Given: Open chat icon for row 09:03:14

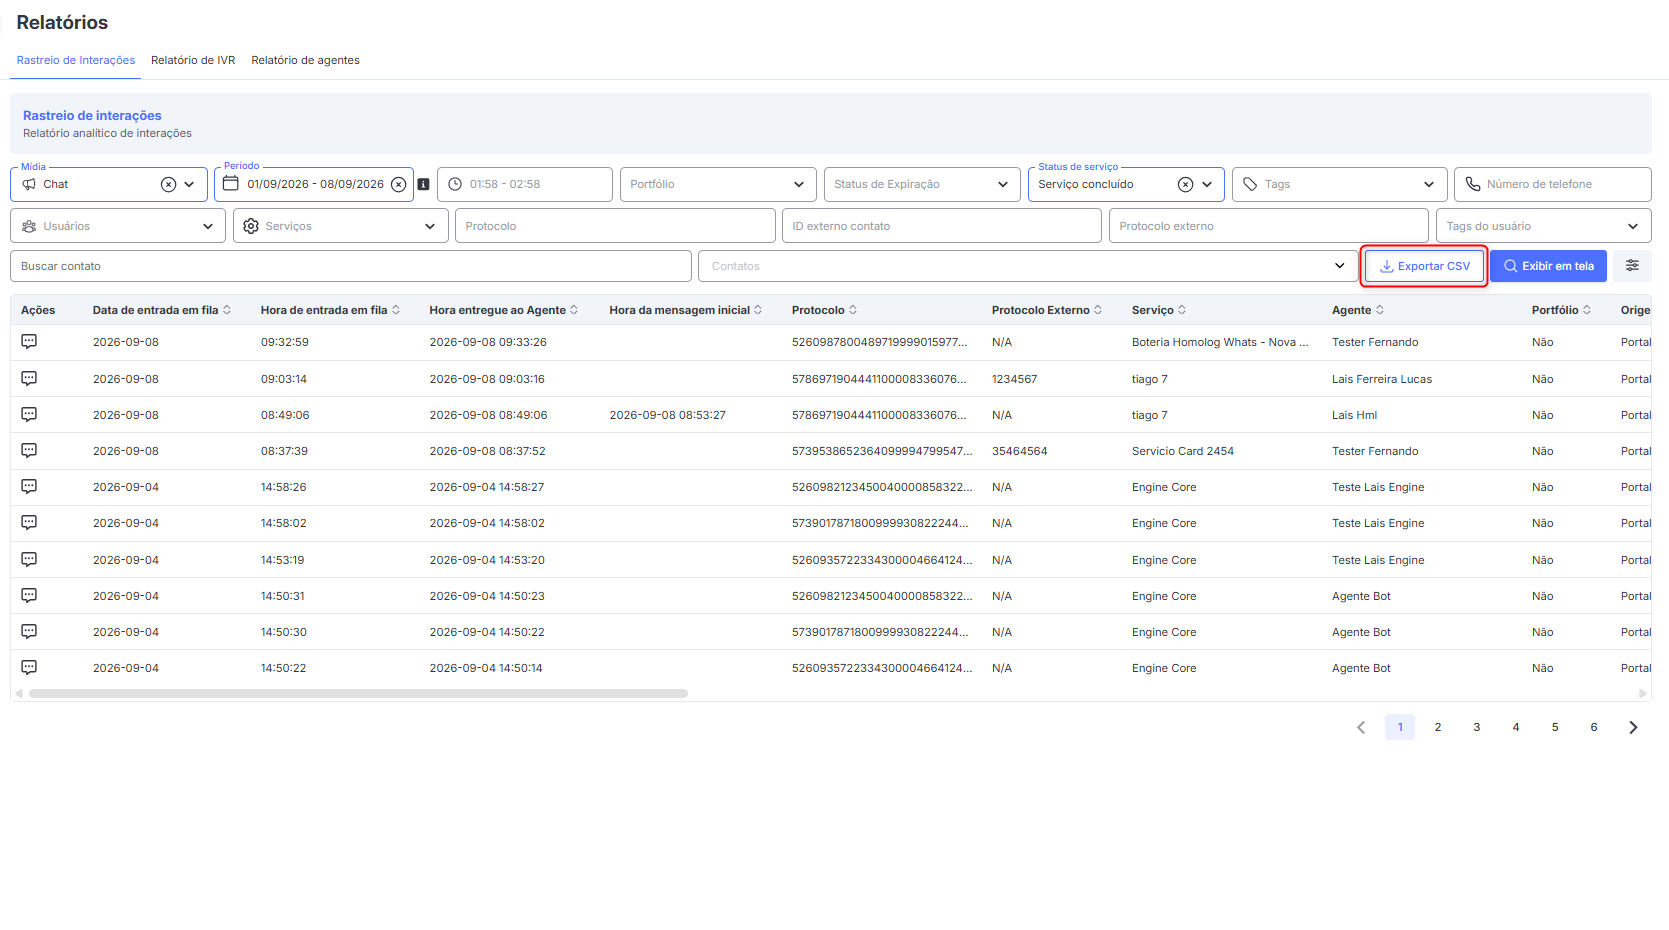Looking at the screenshot, I should point(29,378).
